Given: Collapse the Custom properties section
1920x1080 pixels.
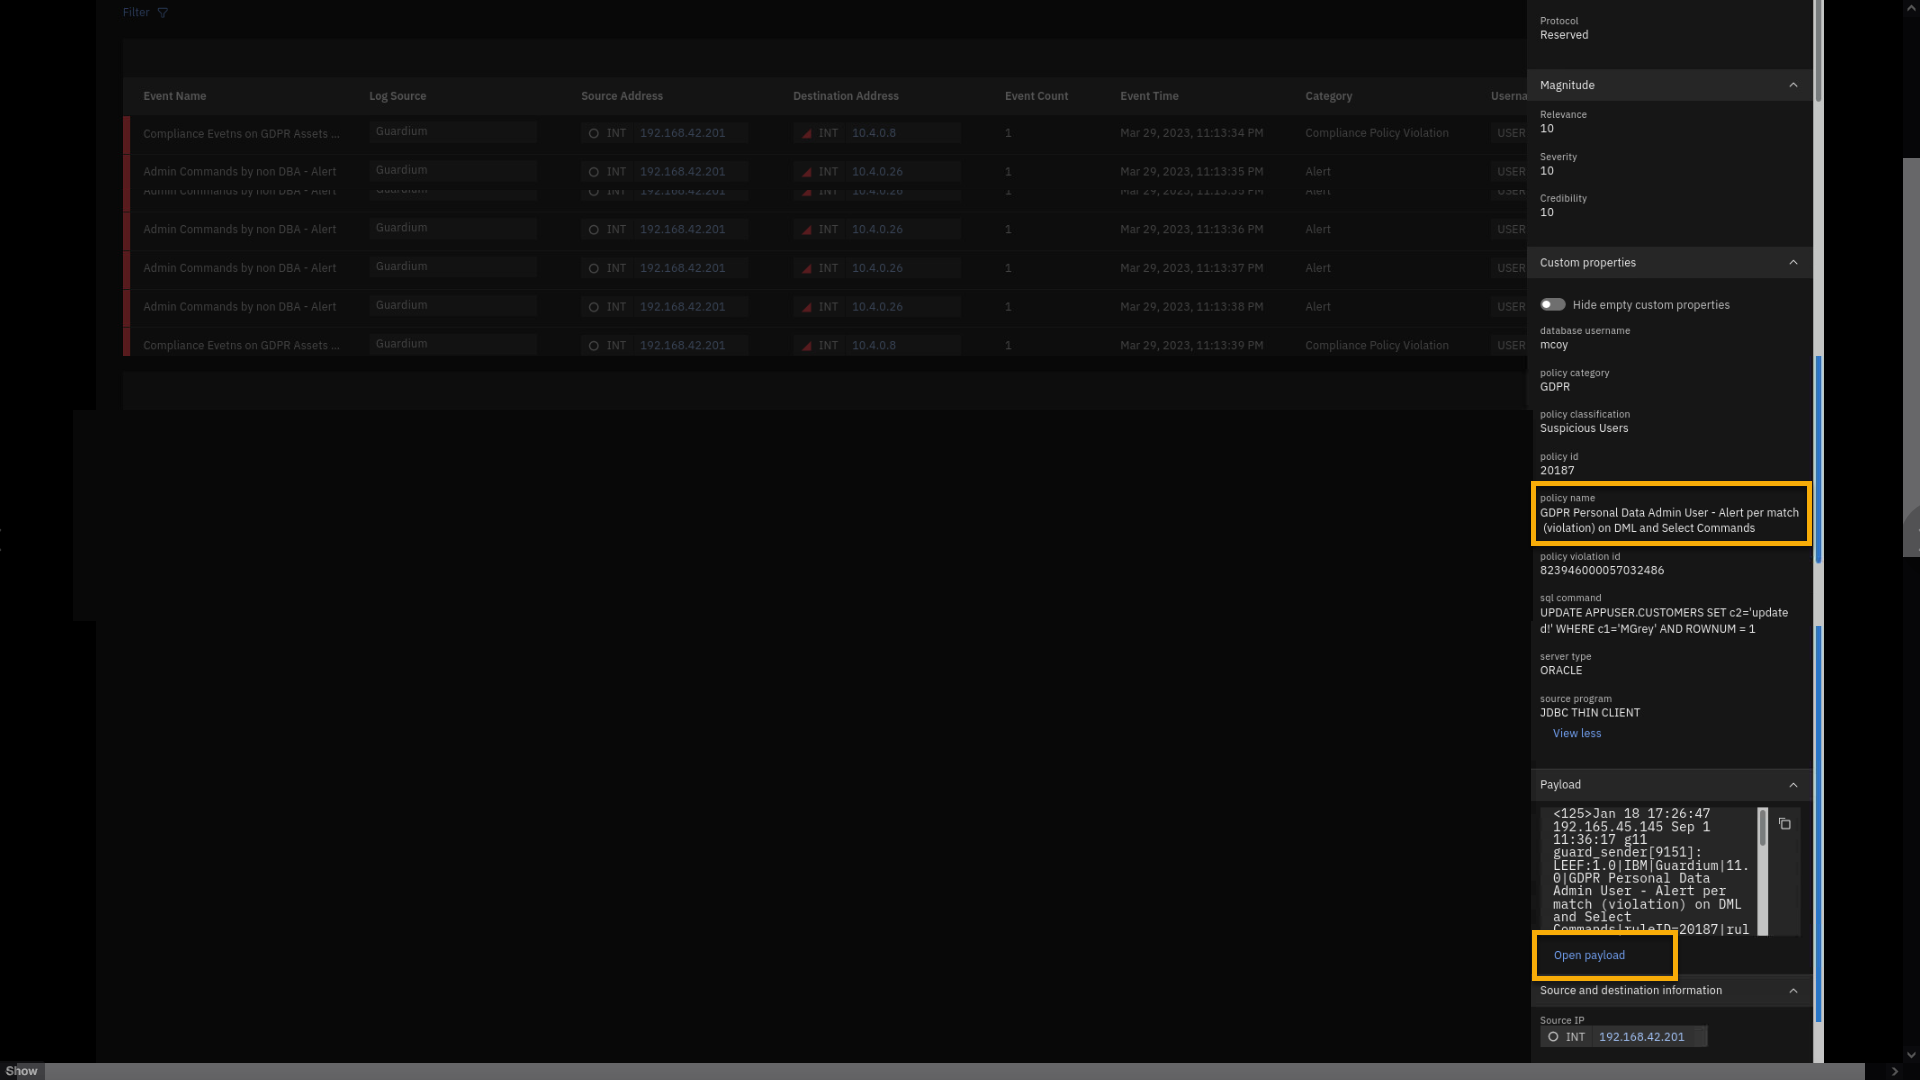Looking at the screenshot, I should pos(1793,263).
